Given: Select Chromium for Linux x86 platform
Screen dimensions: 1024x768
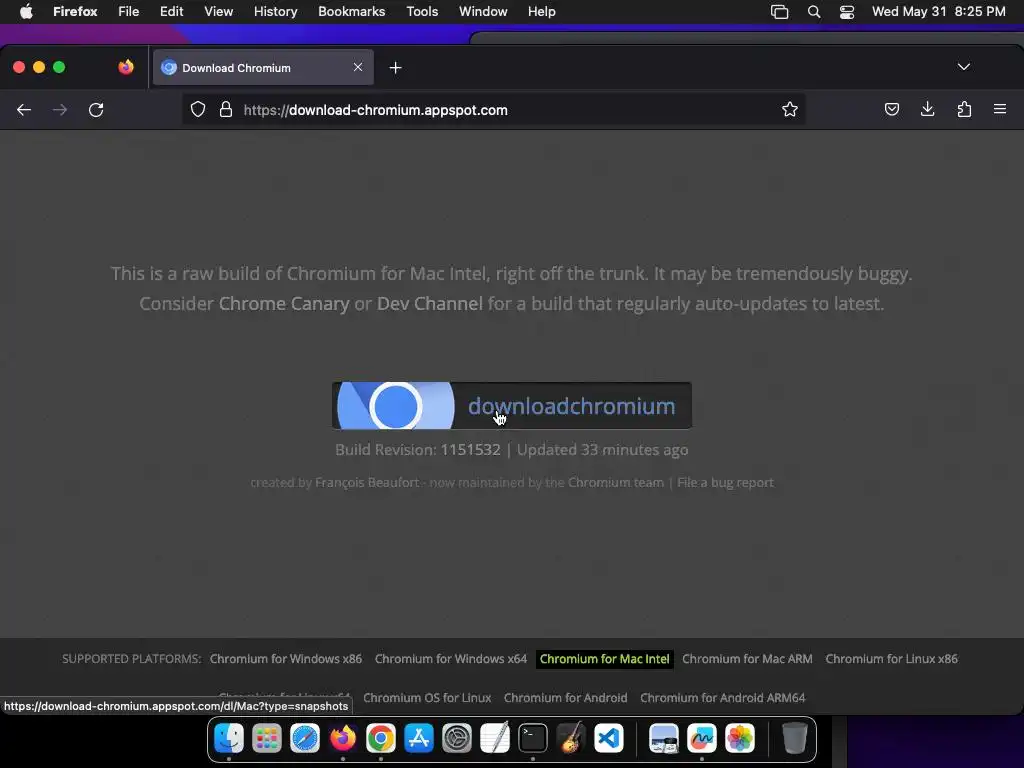Looking at the screenshot, I should click(891, 659).
